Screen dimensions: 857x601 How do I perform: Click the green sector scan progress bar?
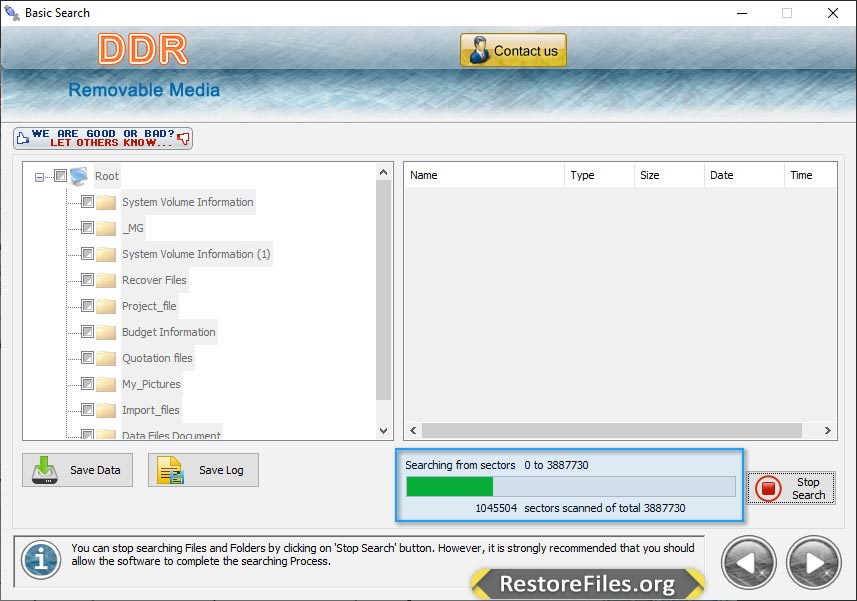[571, 486]
